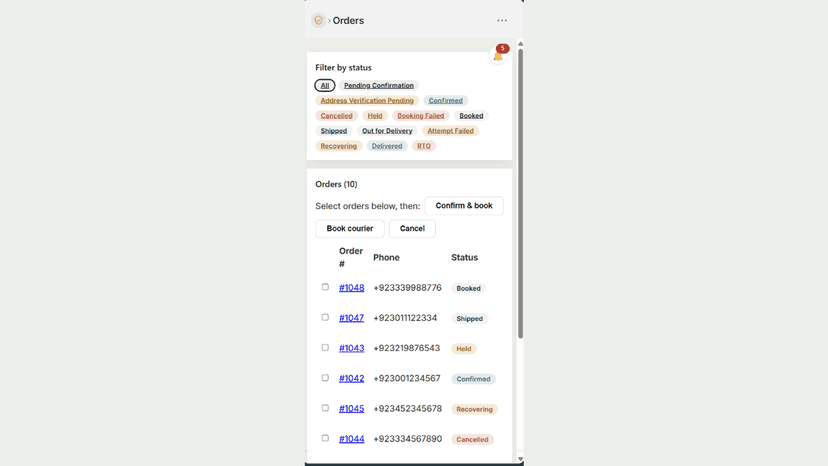The image size is (828, 466).
Task: Click phone number +923334567890
Action: [x=407, y=439]
